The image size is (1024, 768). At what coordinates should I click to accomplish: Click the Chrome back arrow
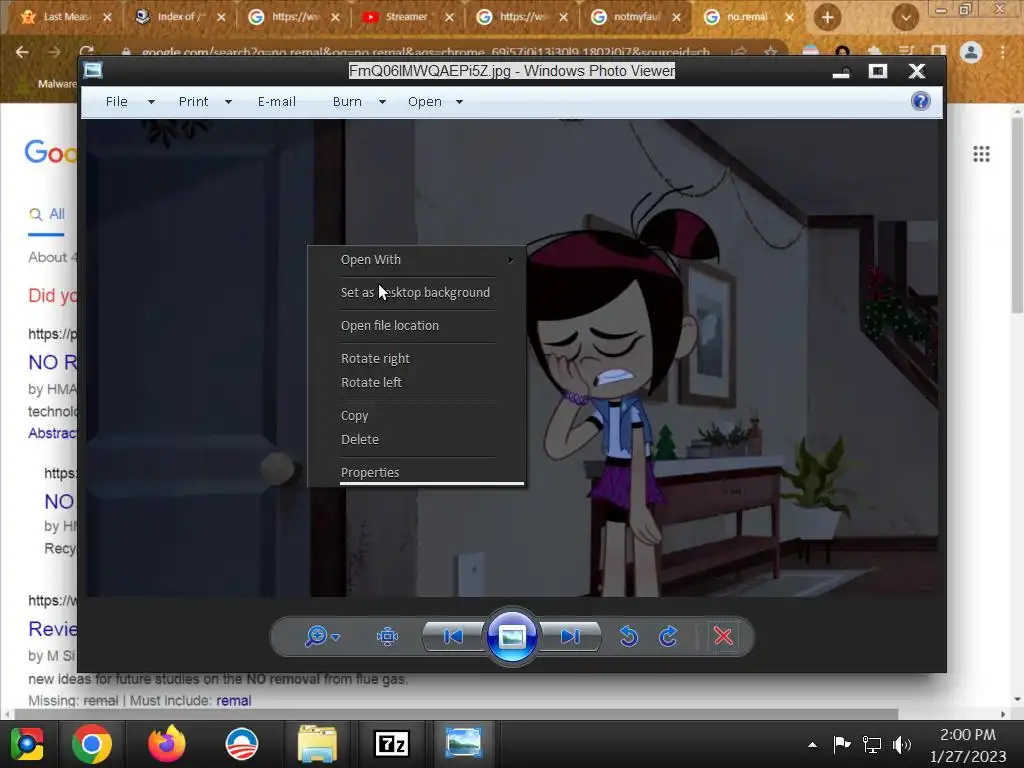[x=22, y=52]
